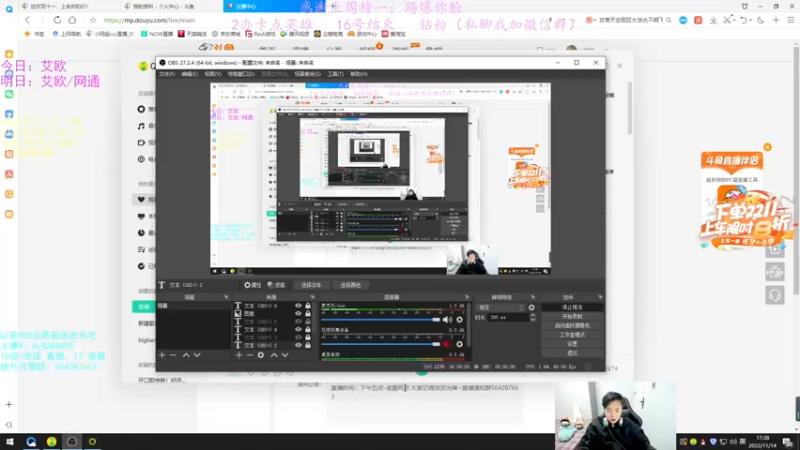Open second mixer channel settings gear

click(x=460, y=344)
